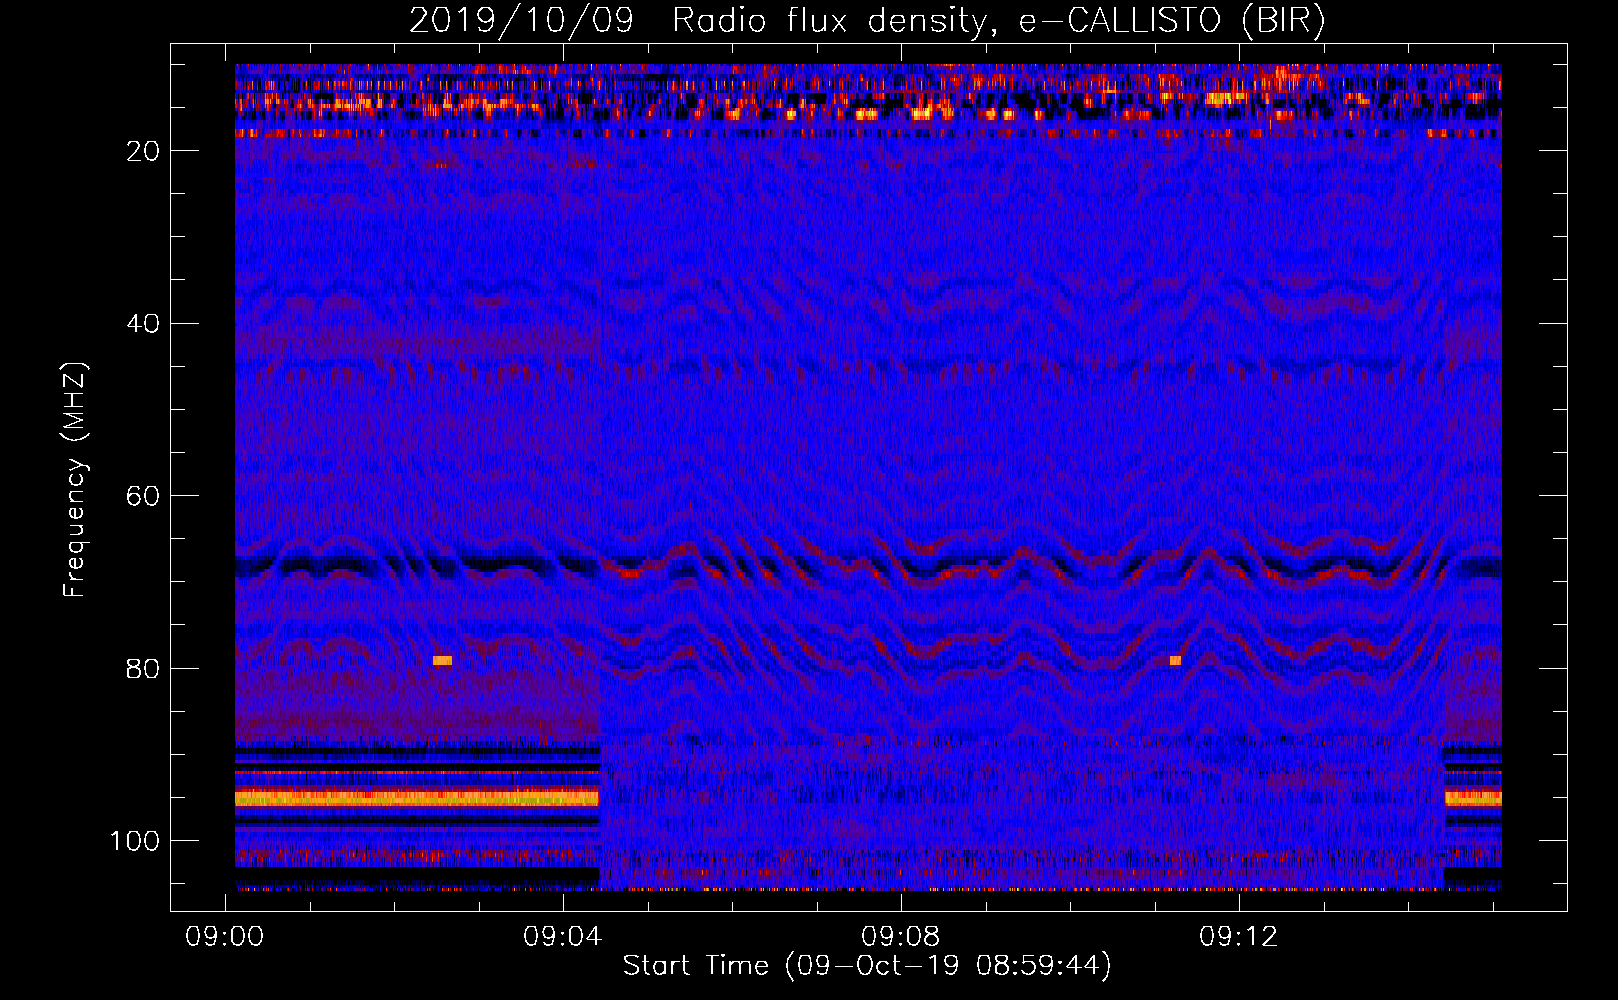Screen dimensions: 1618x1000
Task: Click the 100 frequency tick label
Action: point(135,841)
